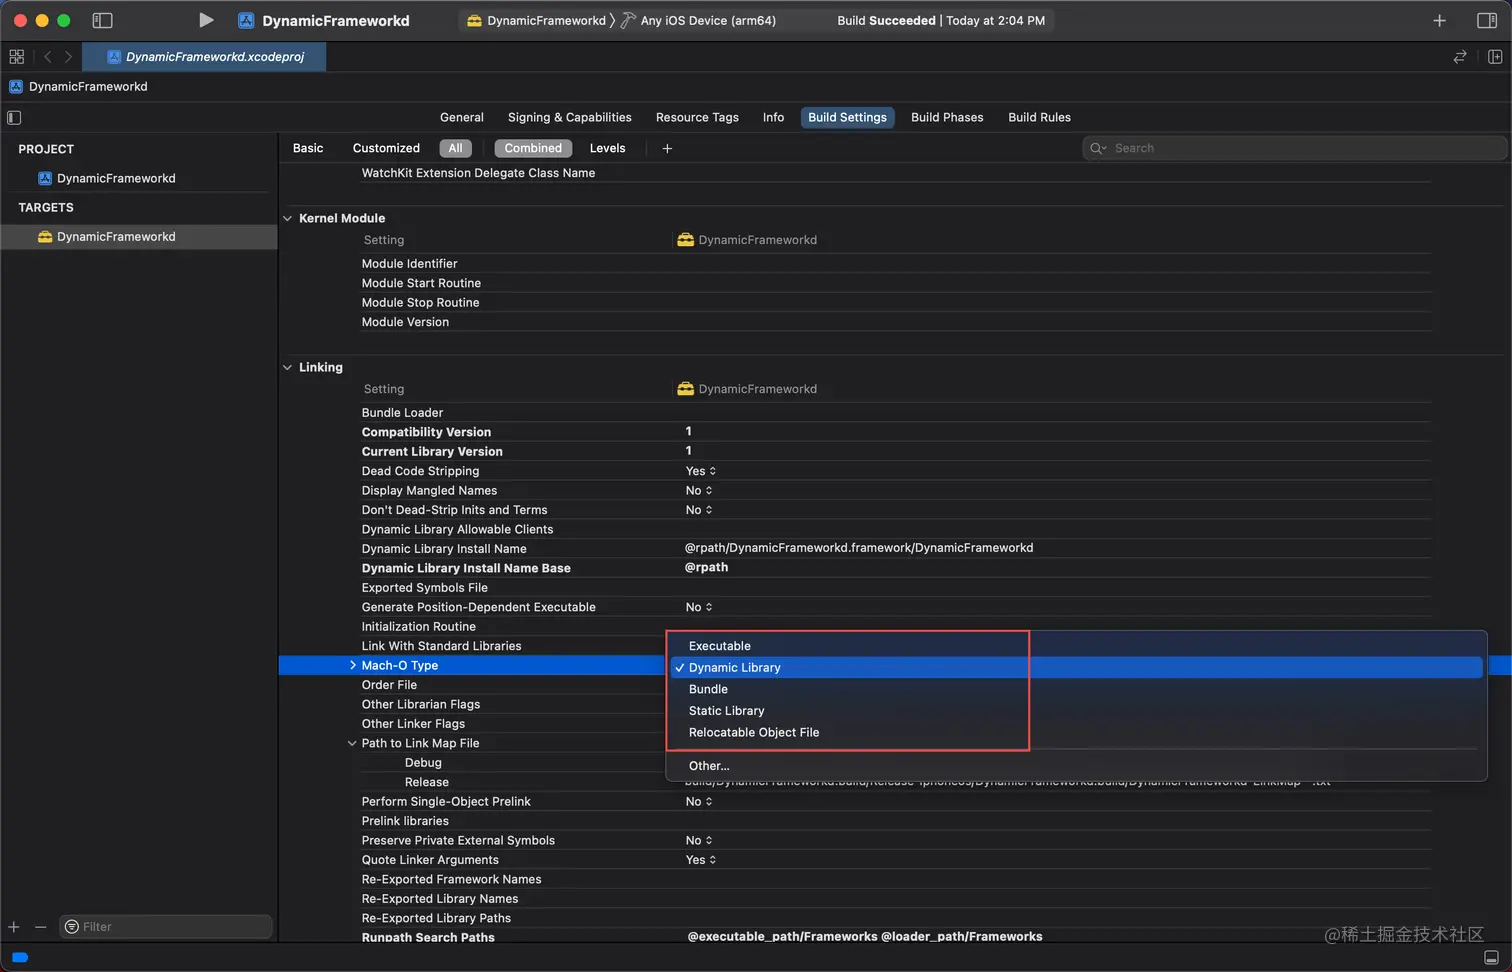1512x972 pixels.
Task: Hide the project and targets list icon
Action: coord(14,117)
